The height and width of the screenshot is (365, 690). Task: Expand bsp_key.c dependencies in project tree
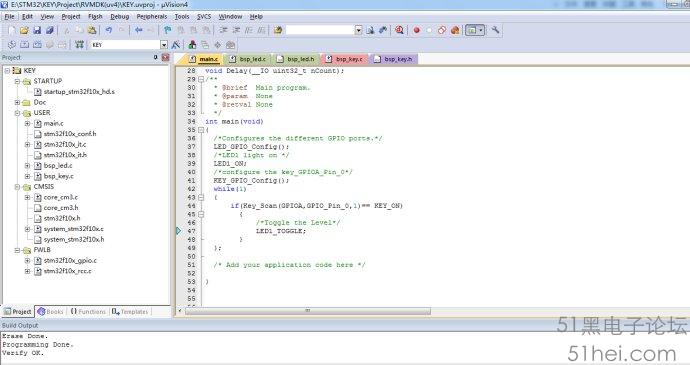(27, 177)
